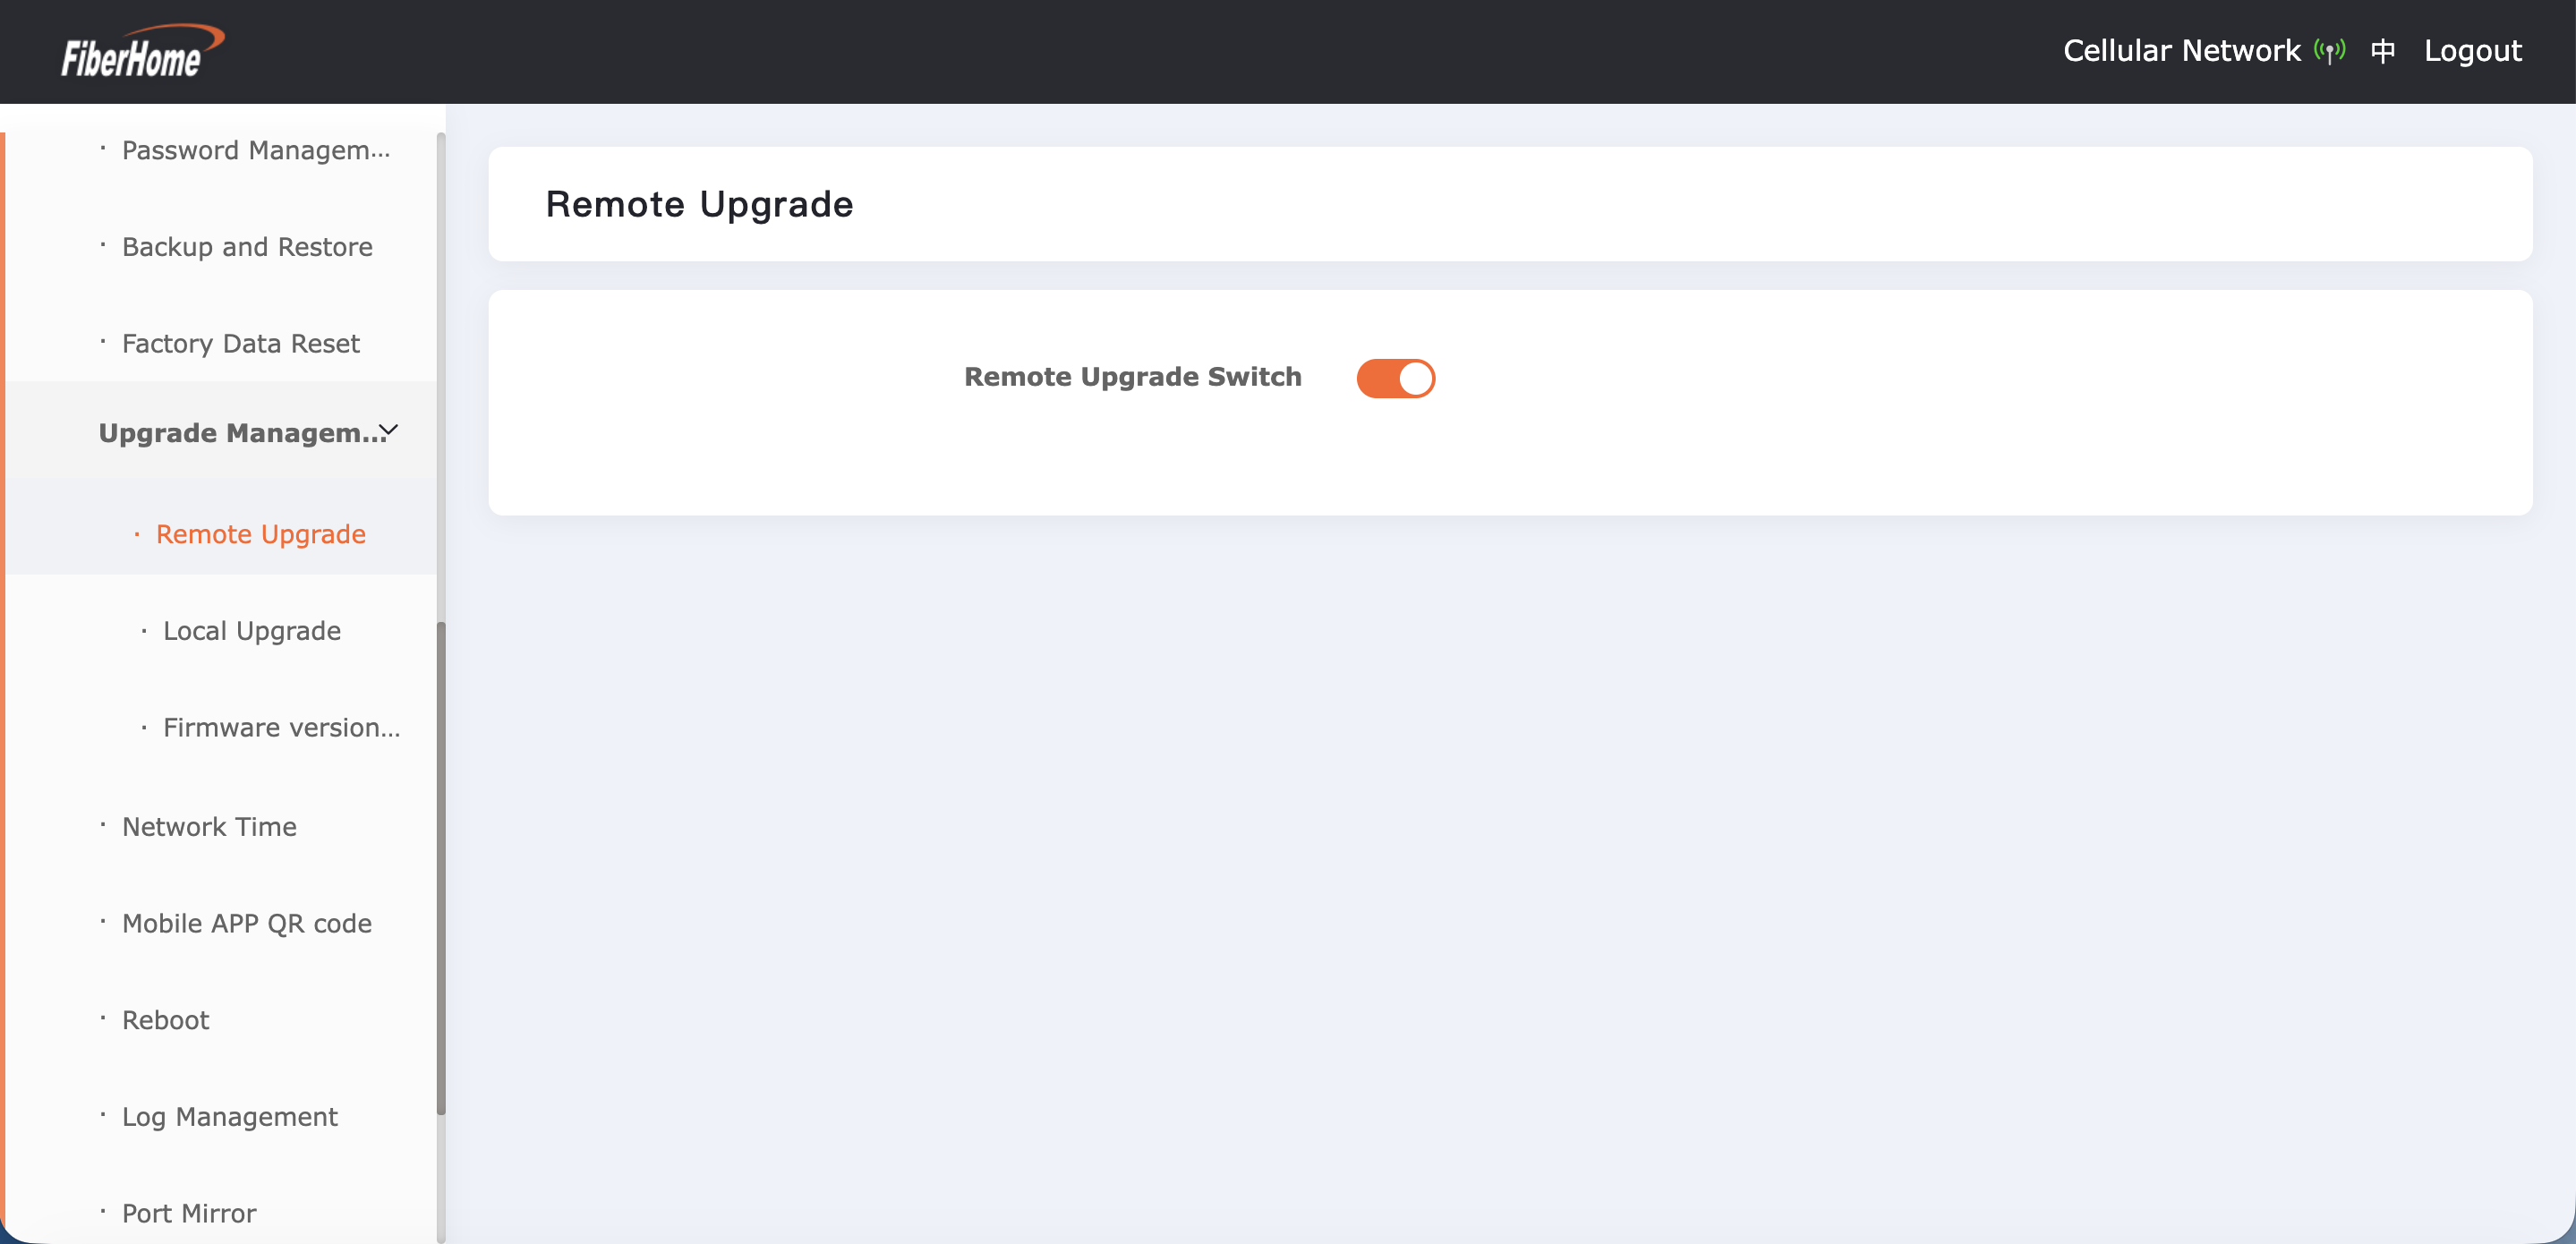Open the Port Mirror page
Screen dimensions: 2576x1244
189,1213
